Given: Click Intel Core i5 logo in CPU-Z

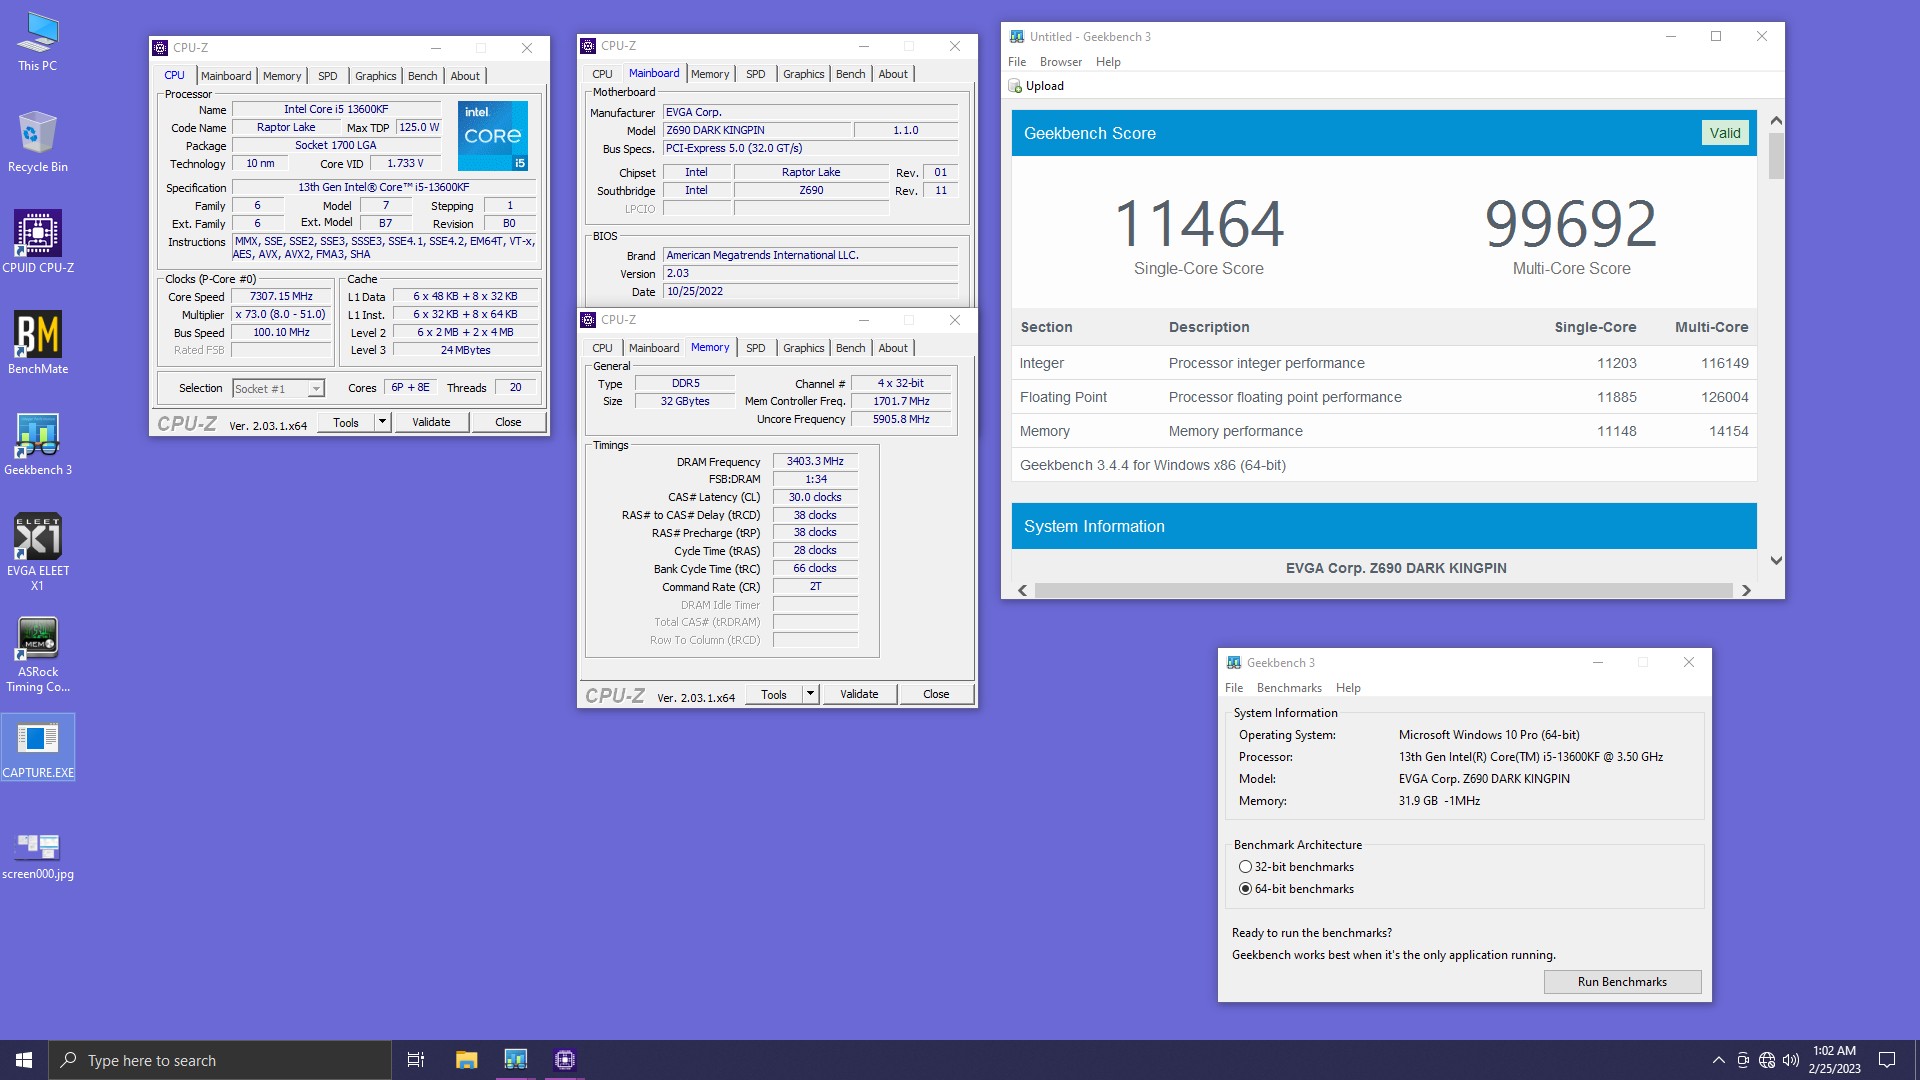Looking at the screenshot, I should [493, 136].
